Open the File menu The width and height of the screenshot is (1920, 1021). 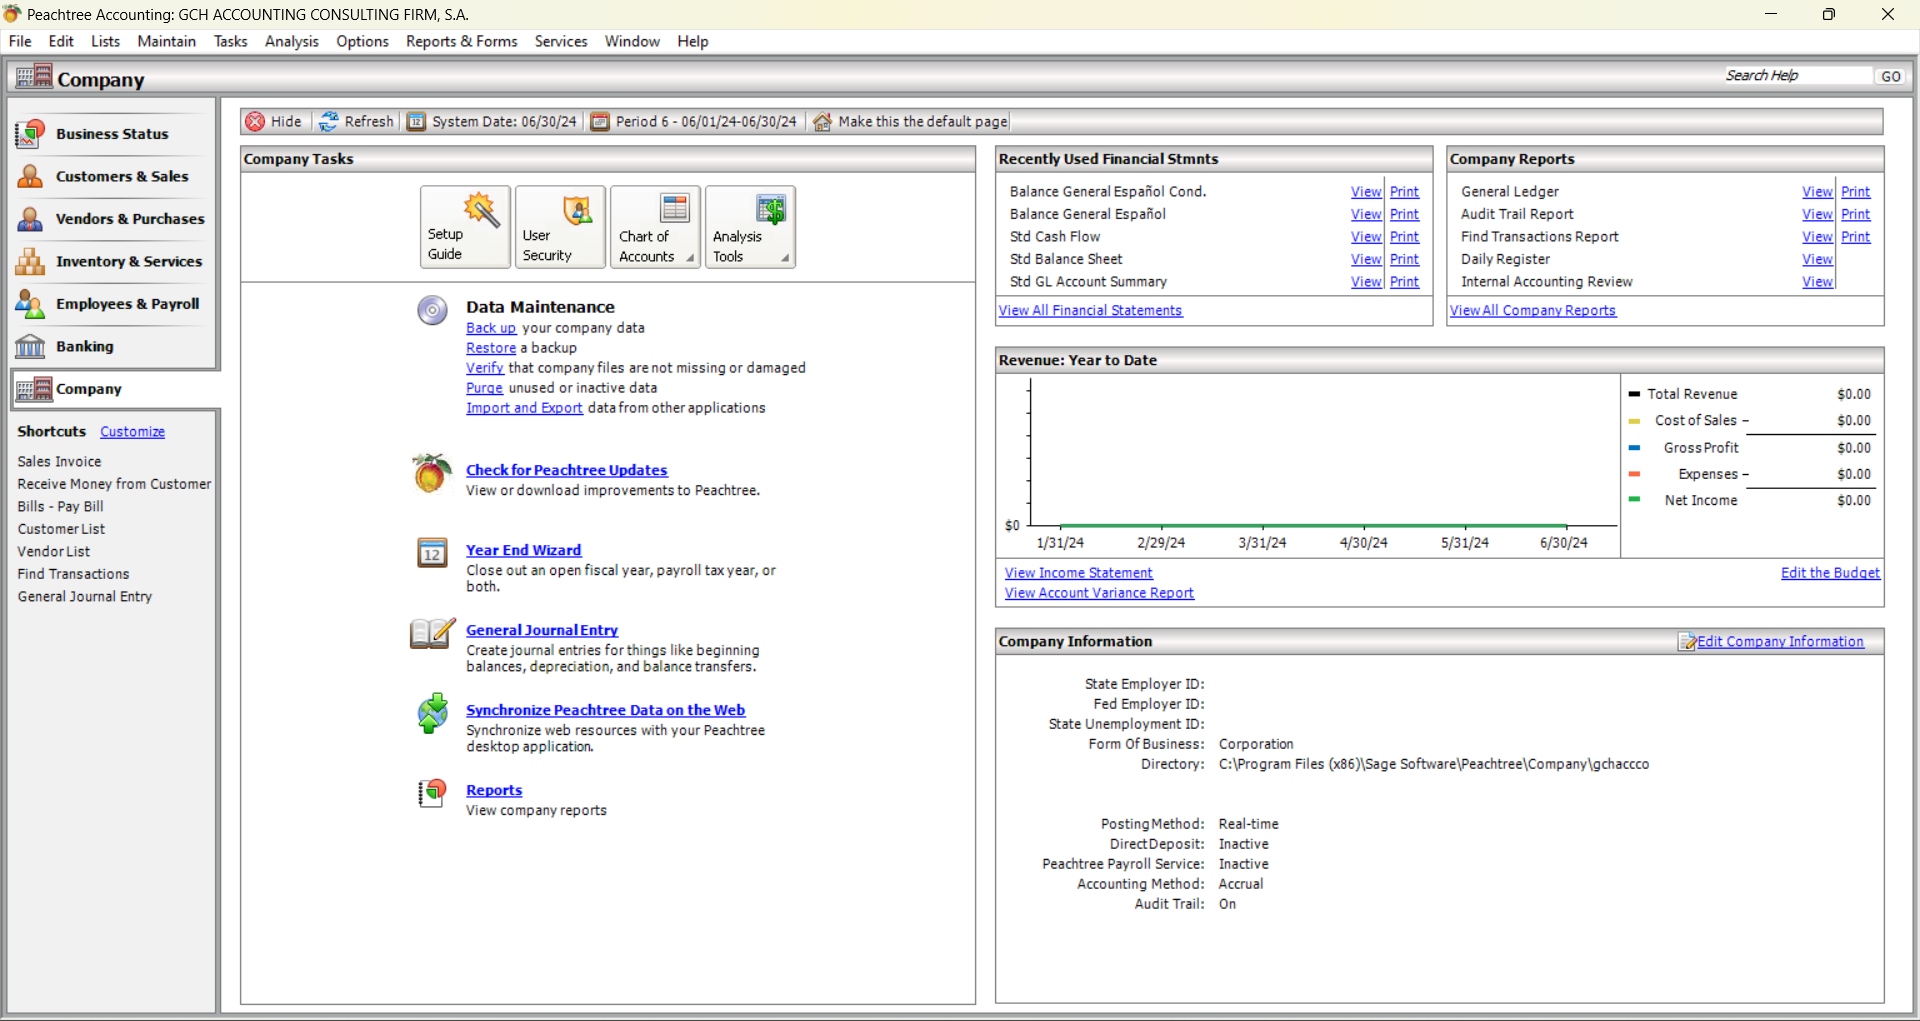tap(20, 41)
